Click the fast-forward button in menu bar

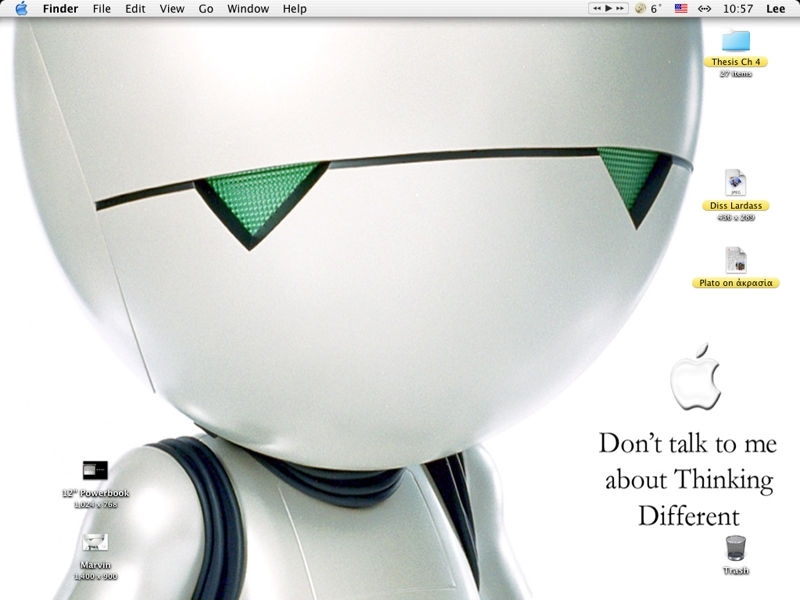pyautogui.click(x=621, y=9)
